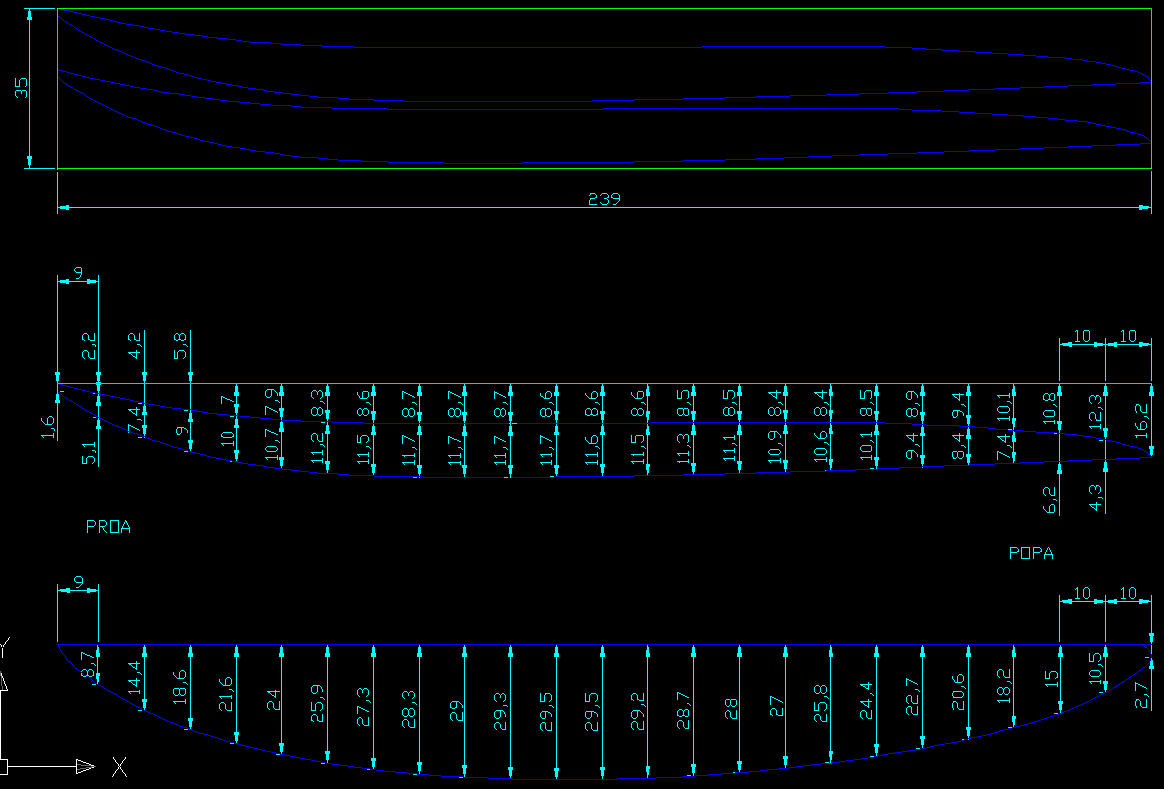Viewport: 1164px width, 789px height.
Task: Click the PROA text label
Action: 108,527
